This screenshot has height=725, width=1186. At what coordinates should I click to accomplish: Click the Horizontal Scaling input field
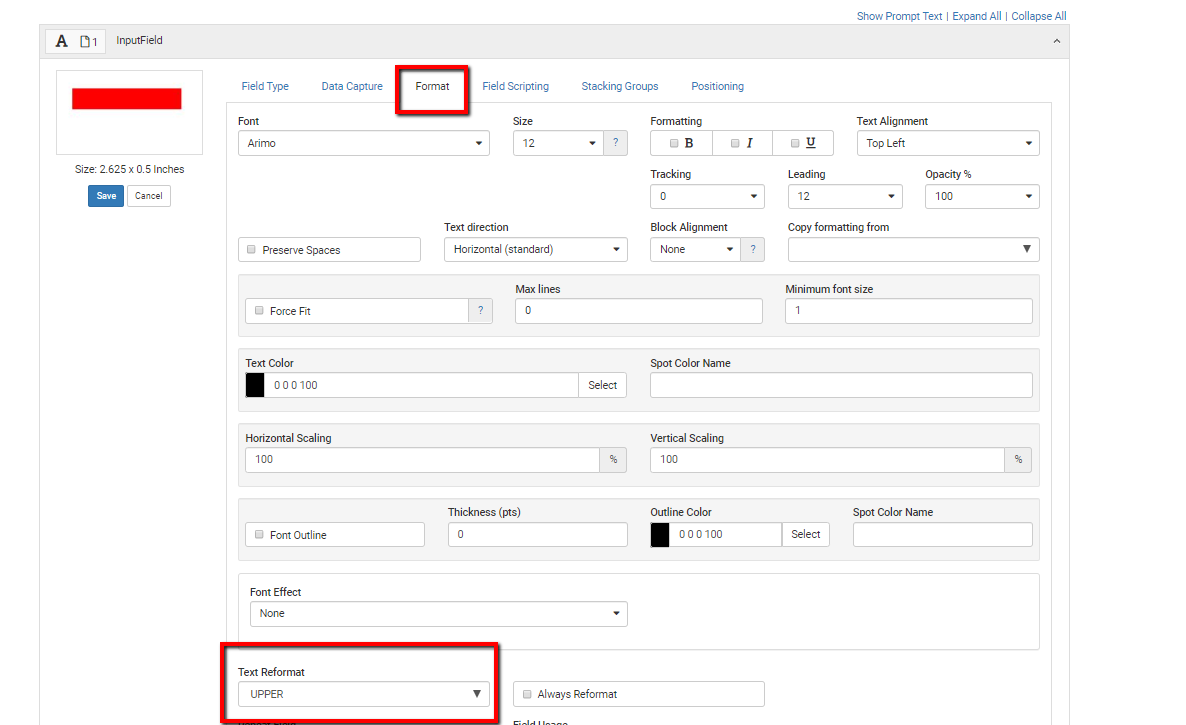point(423,460)
